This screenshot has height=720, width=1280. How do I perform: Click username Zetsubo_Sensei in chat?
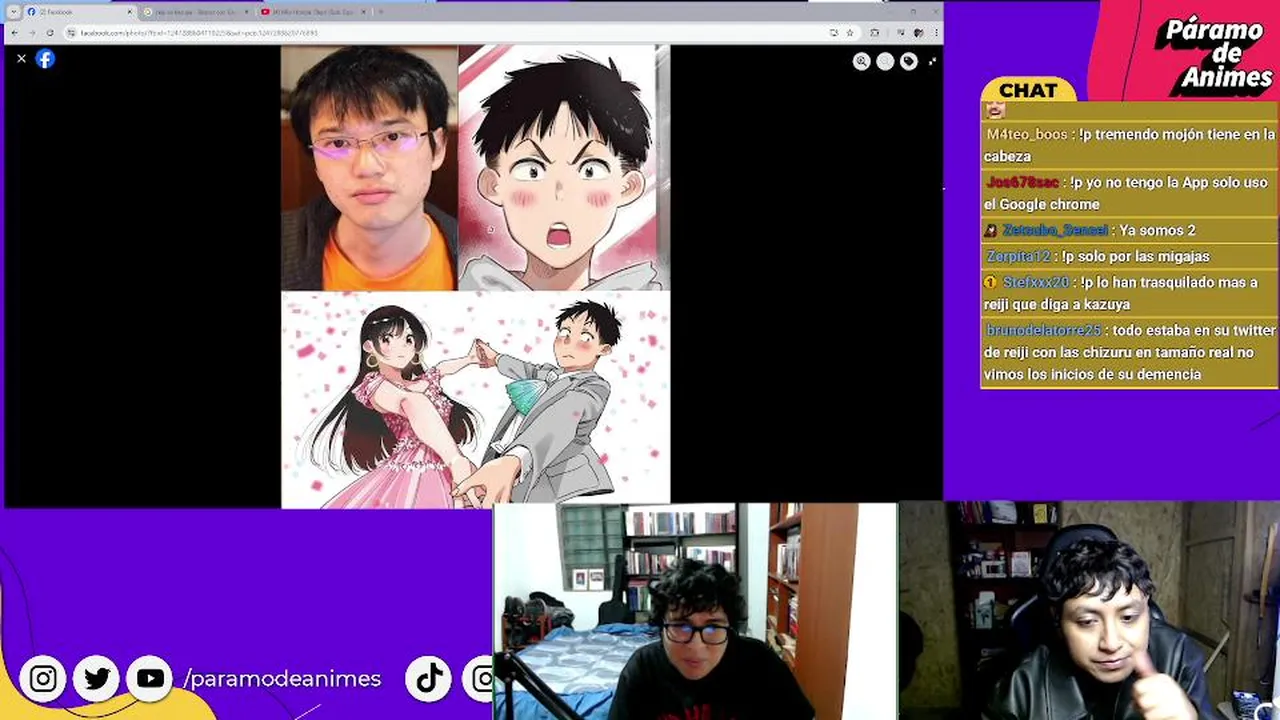(x=1055, y=230)
